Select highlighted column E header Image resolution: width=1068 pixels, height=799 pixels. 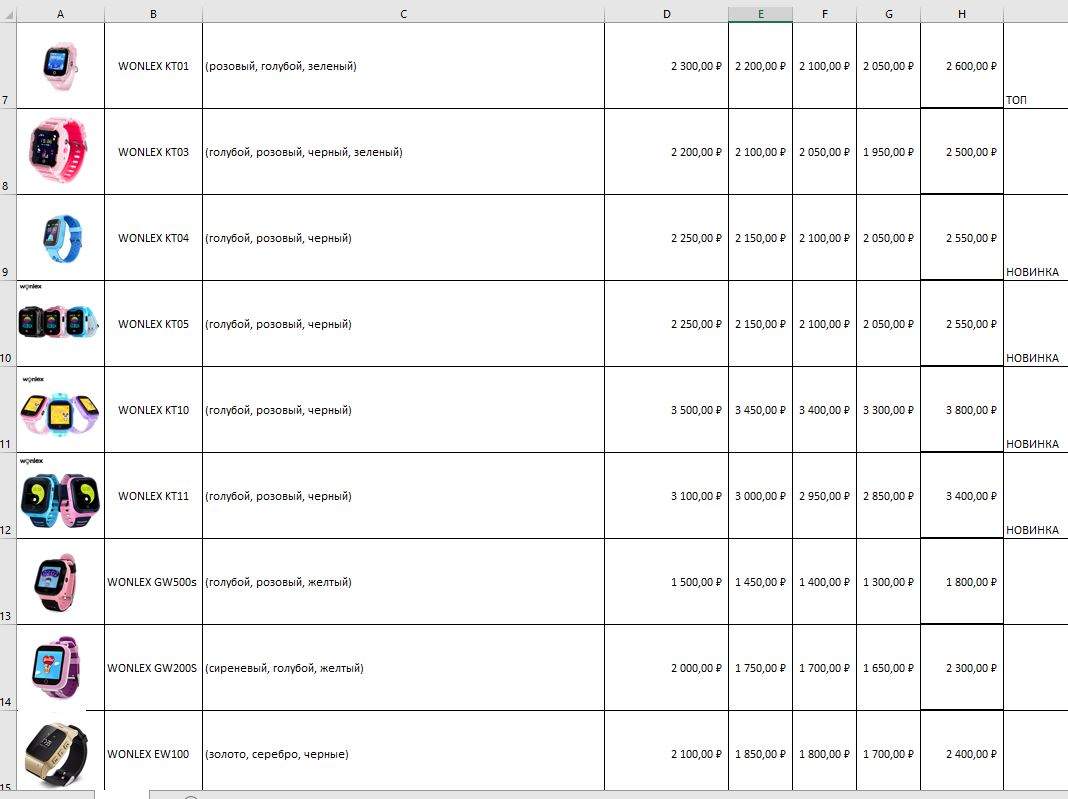[761, 14]
